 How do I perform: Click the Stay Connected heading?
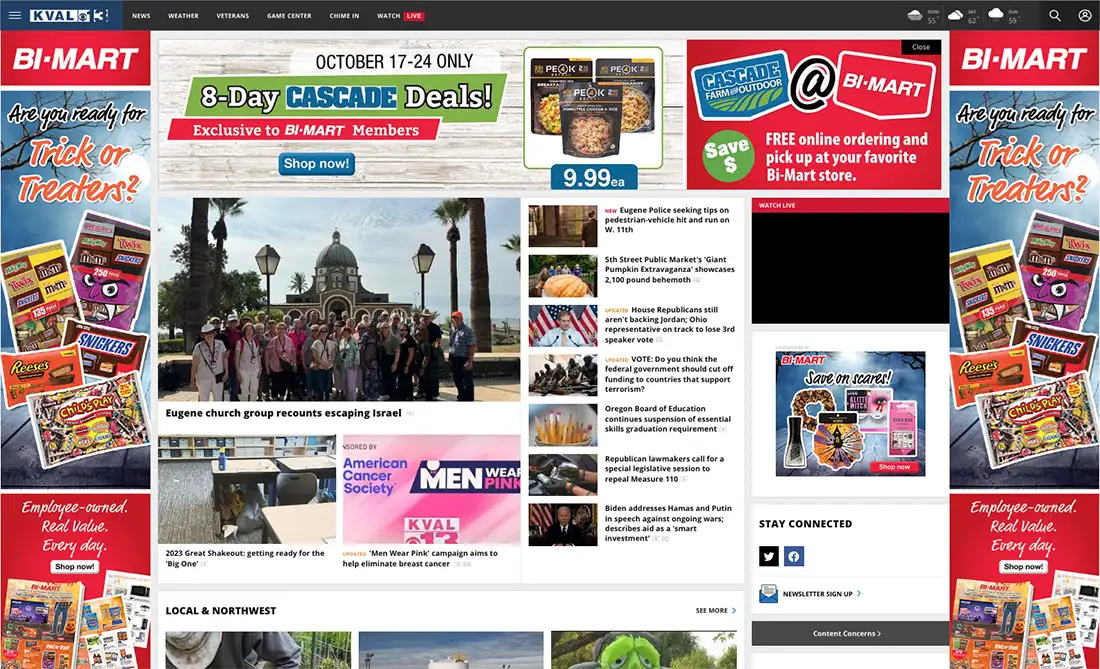click(805, 524)
